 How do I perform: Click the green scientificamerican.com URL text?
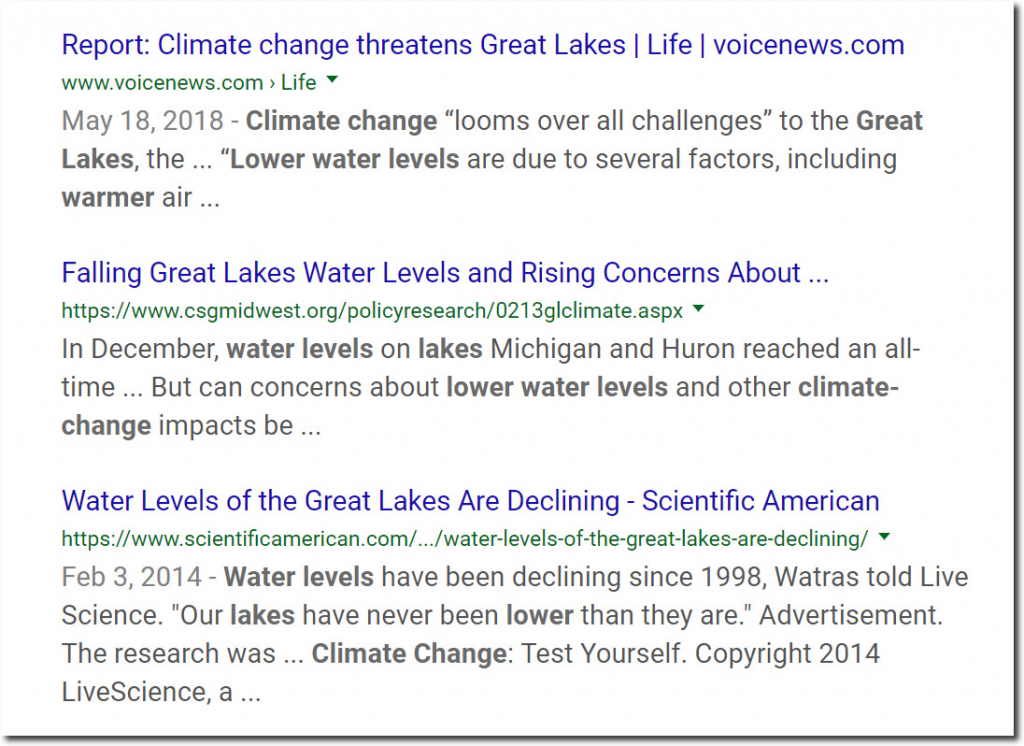(464, 538)
